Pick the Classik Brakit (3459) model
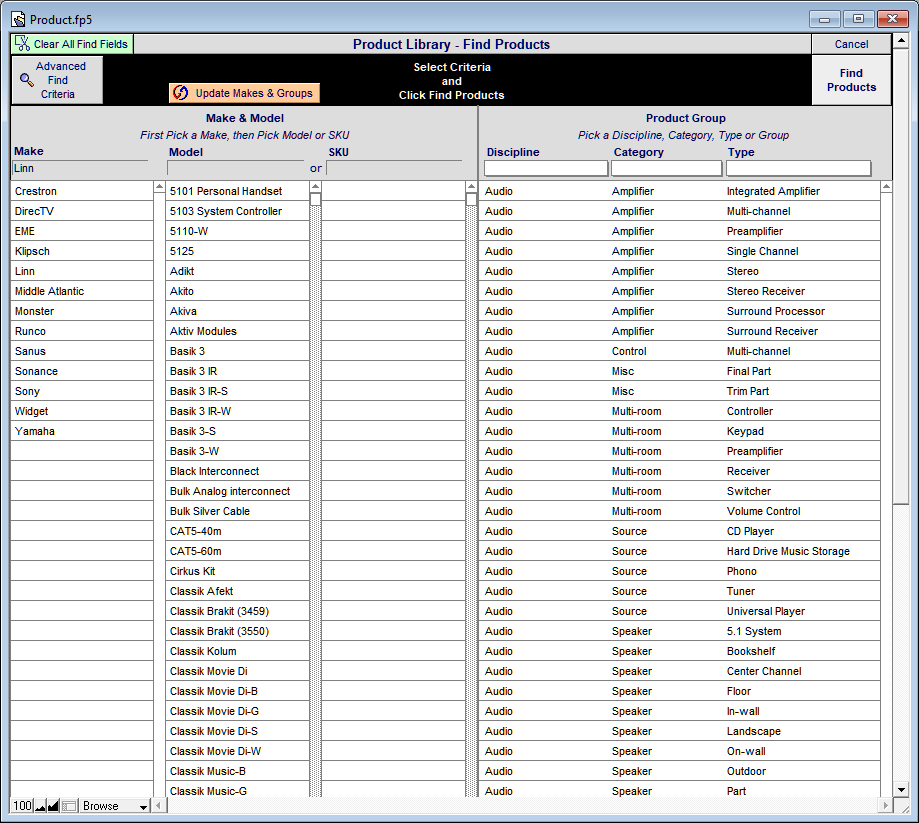919x823 pixels. 237,611
